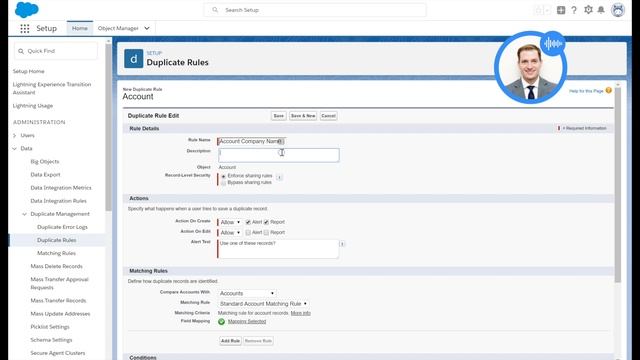Open the Matching Rule dropdown
This screenshot has width=640, height=360.
tap(263, 304)
